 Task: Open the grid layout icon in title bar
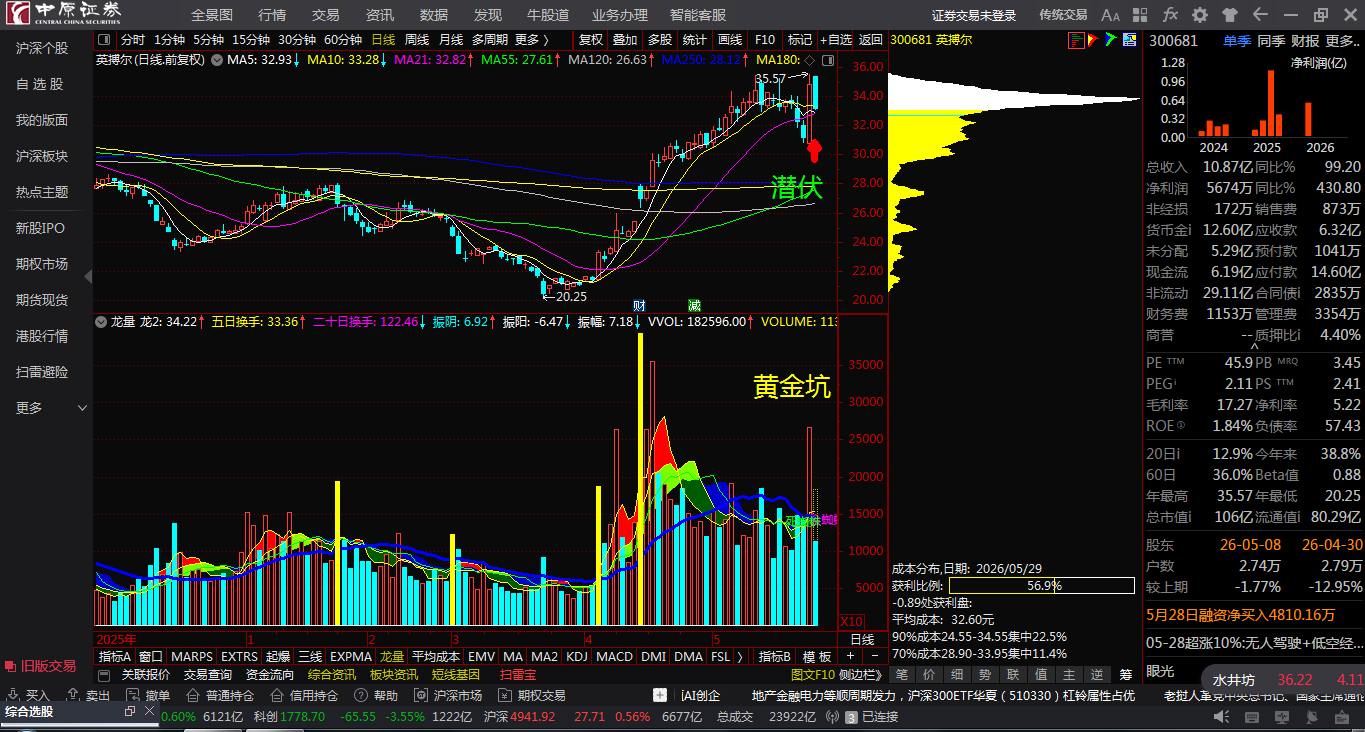(1141, 15)
